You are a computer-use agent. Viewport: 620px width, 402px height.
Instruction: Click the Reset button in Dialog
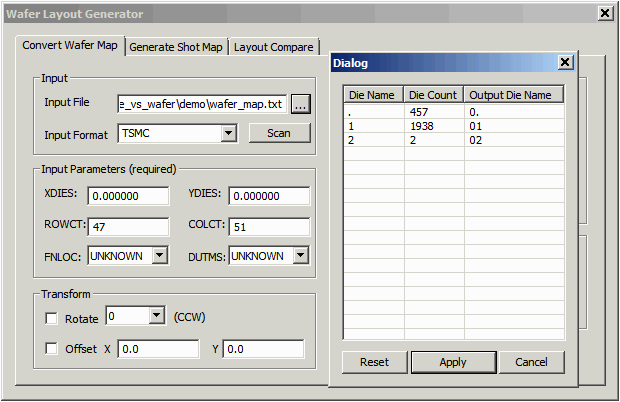(x=374, y=362)
